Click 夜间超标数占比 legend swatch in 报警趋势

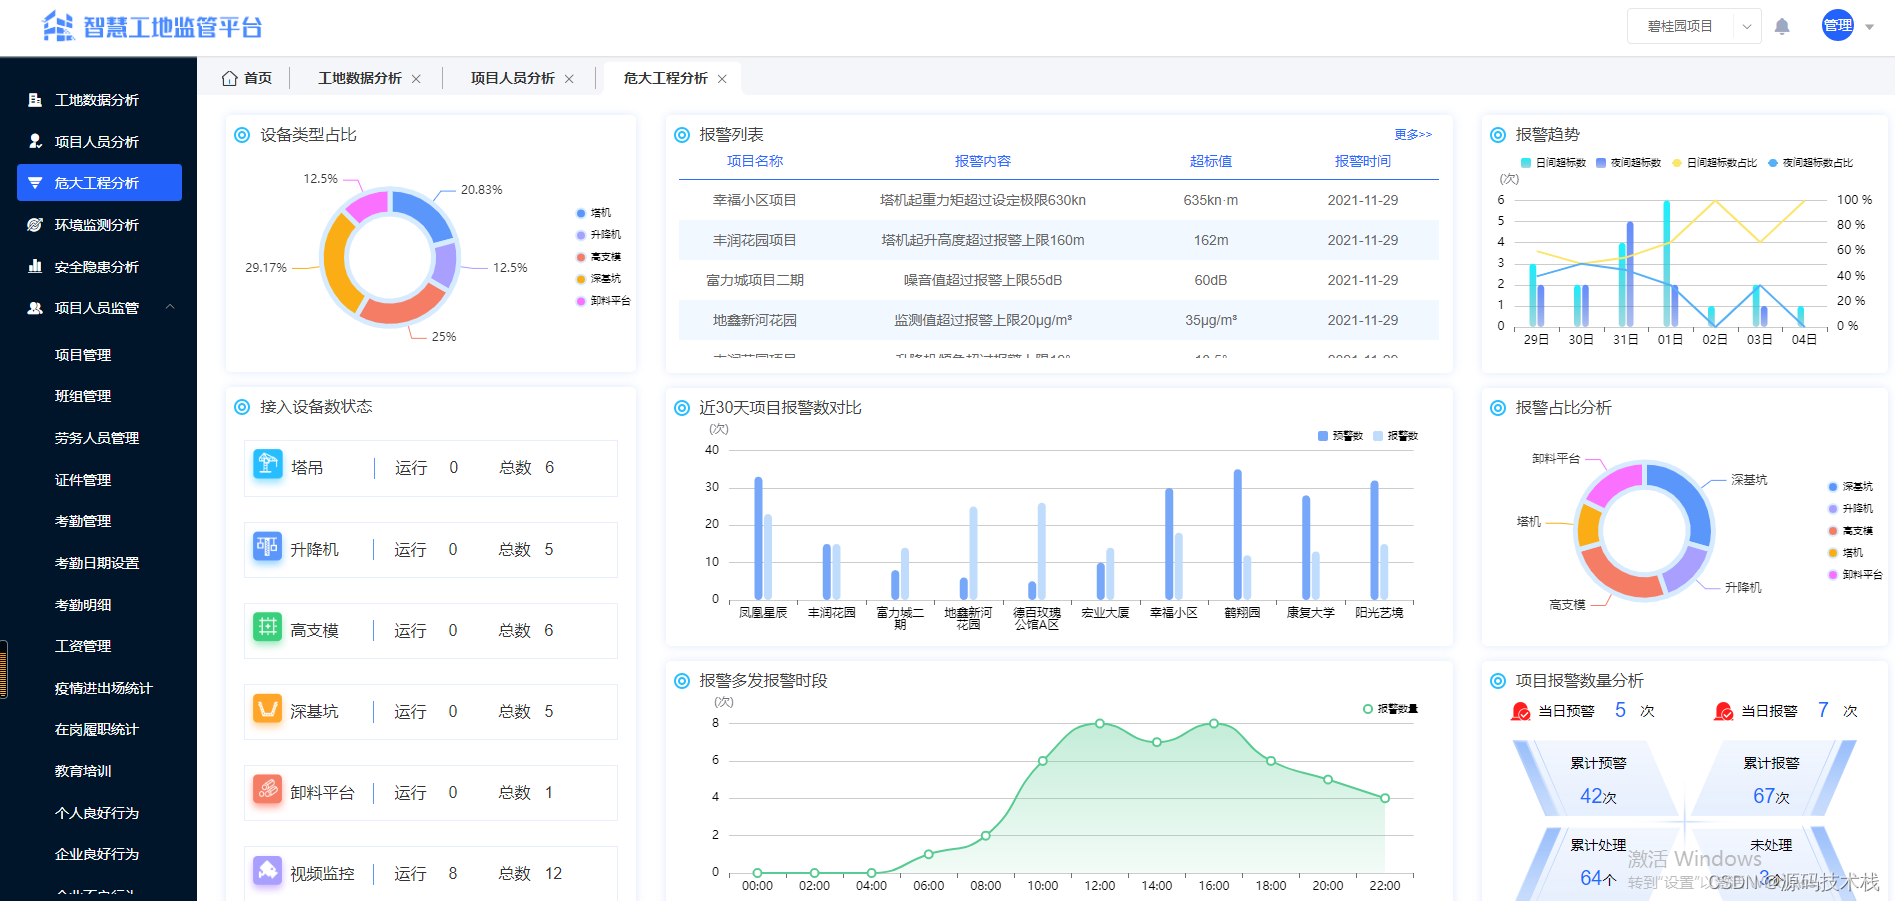coord(1773,163)
